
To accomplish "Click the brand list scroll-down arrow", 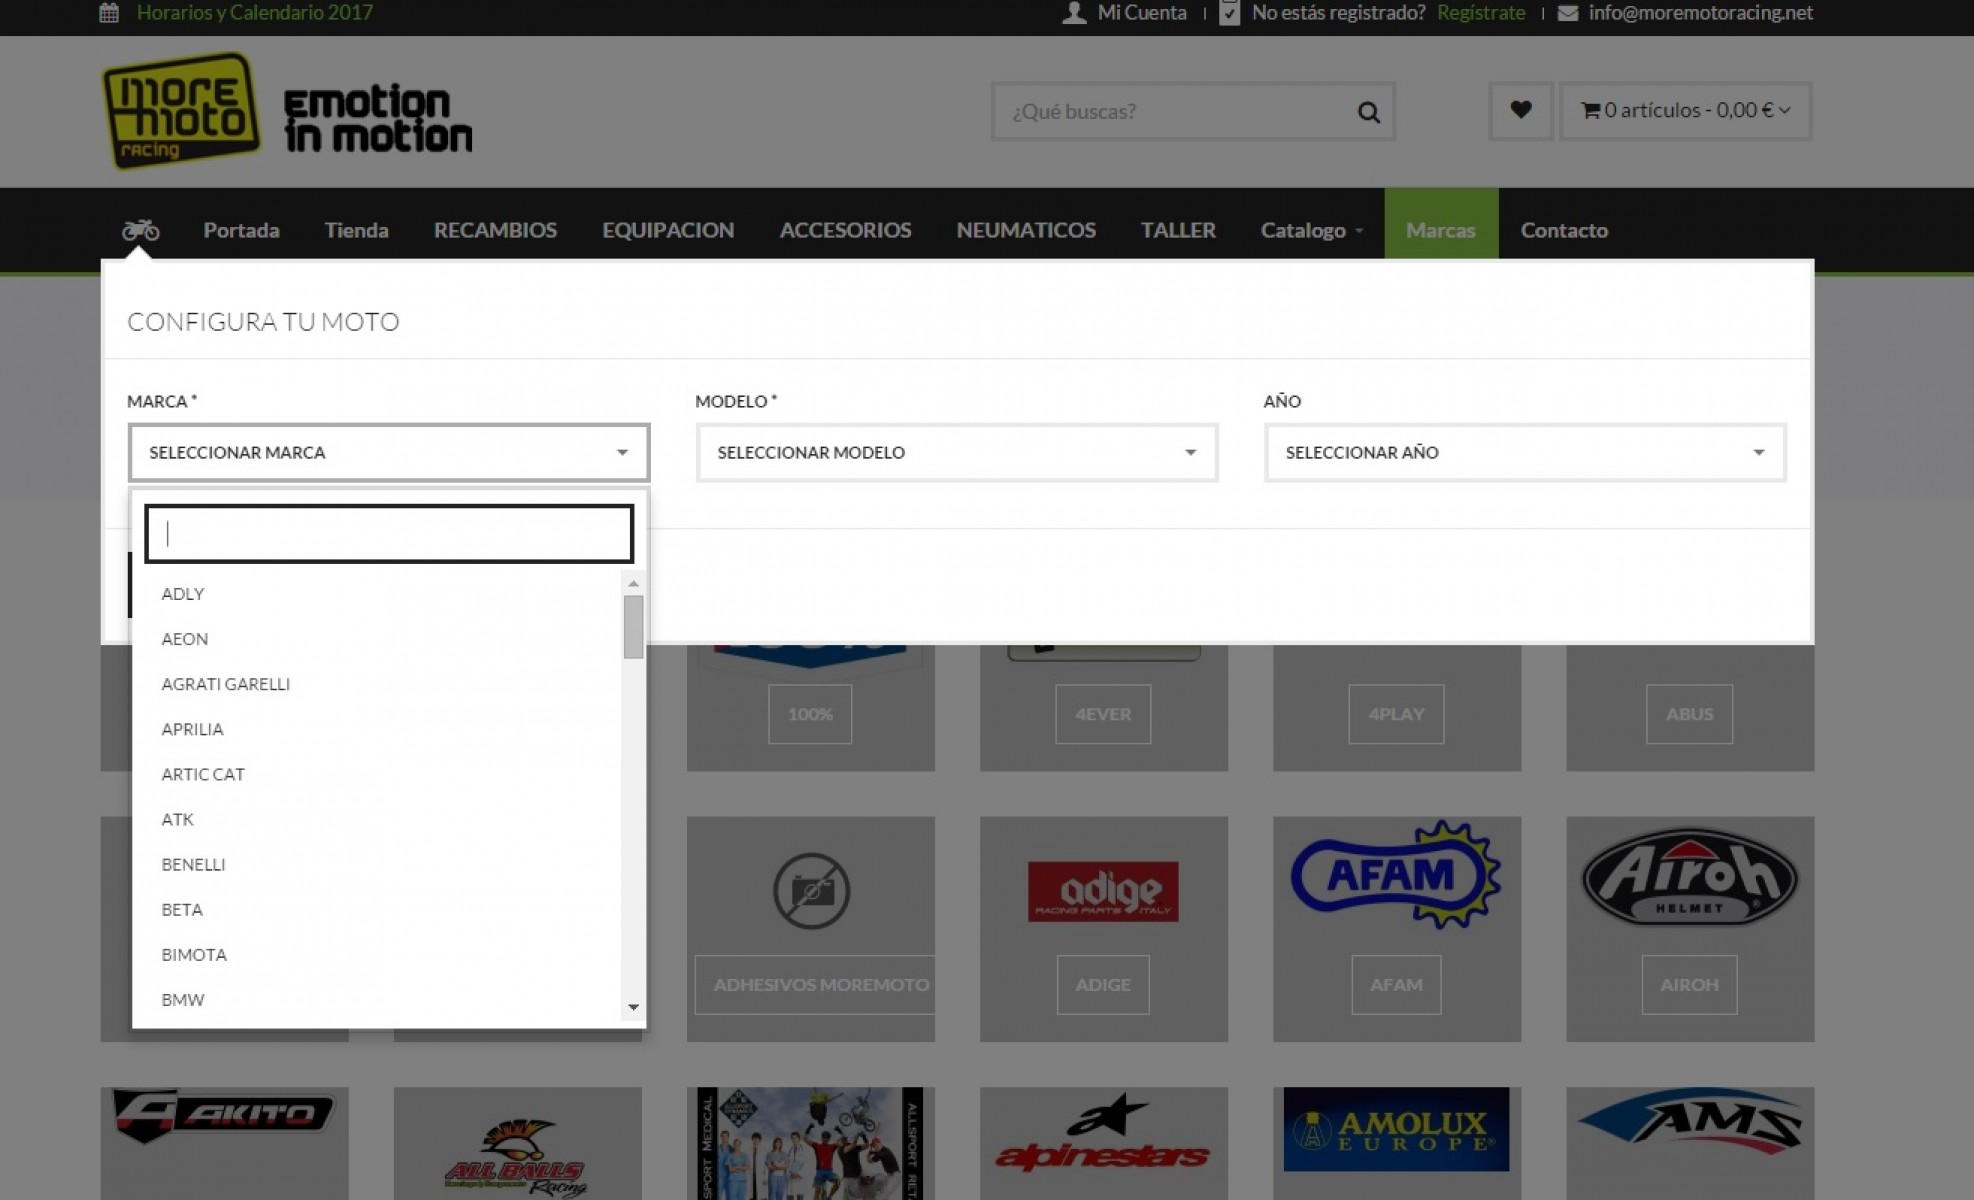I will tap(633, 1007).
